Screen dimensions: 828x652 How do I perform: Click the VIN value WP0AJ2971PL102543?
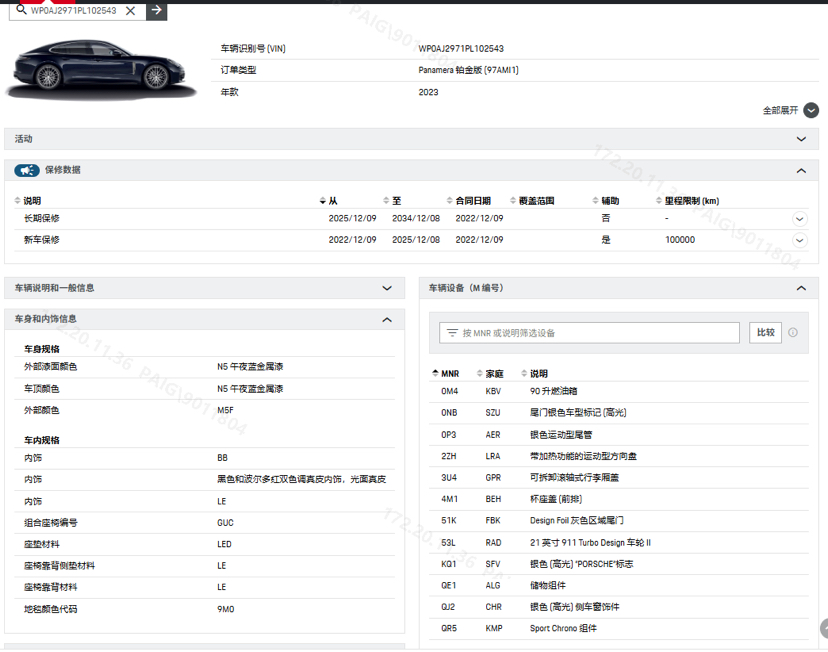(461, 49)
